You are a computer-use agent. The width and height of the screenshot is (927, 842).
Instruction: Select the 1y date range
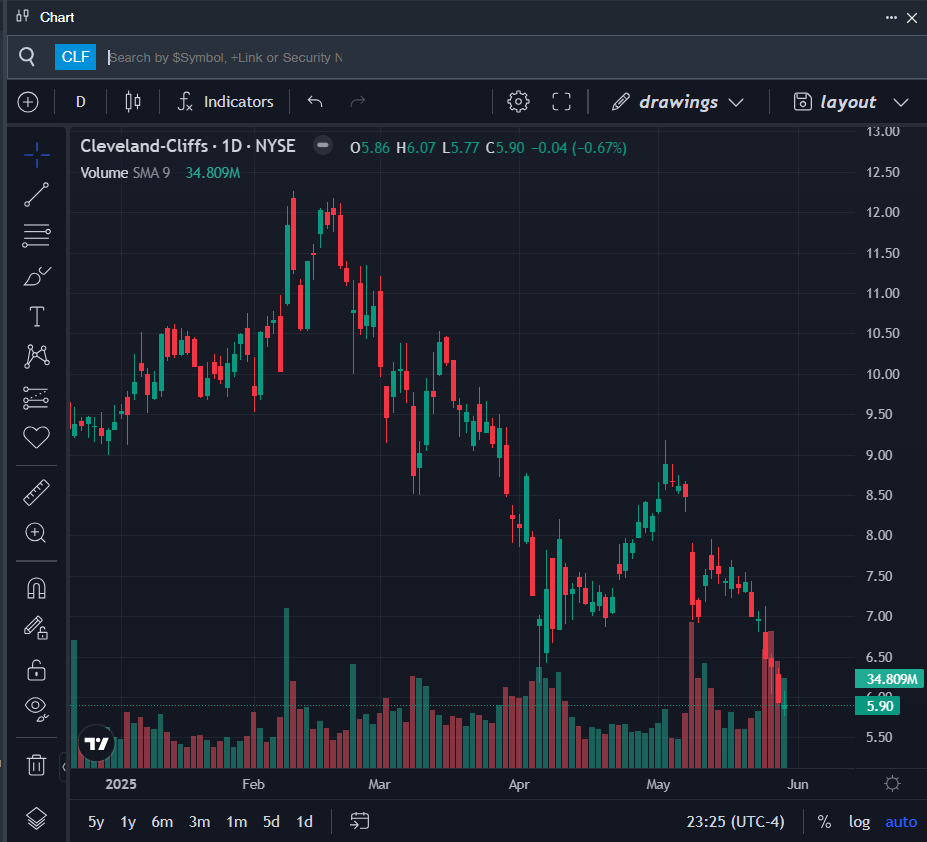pos(128,822)
